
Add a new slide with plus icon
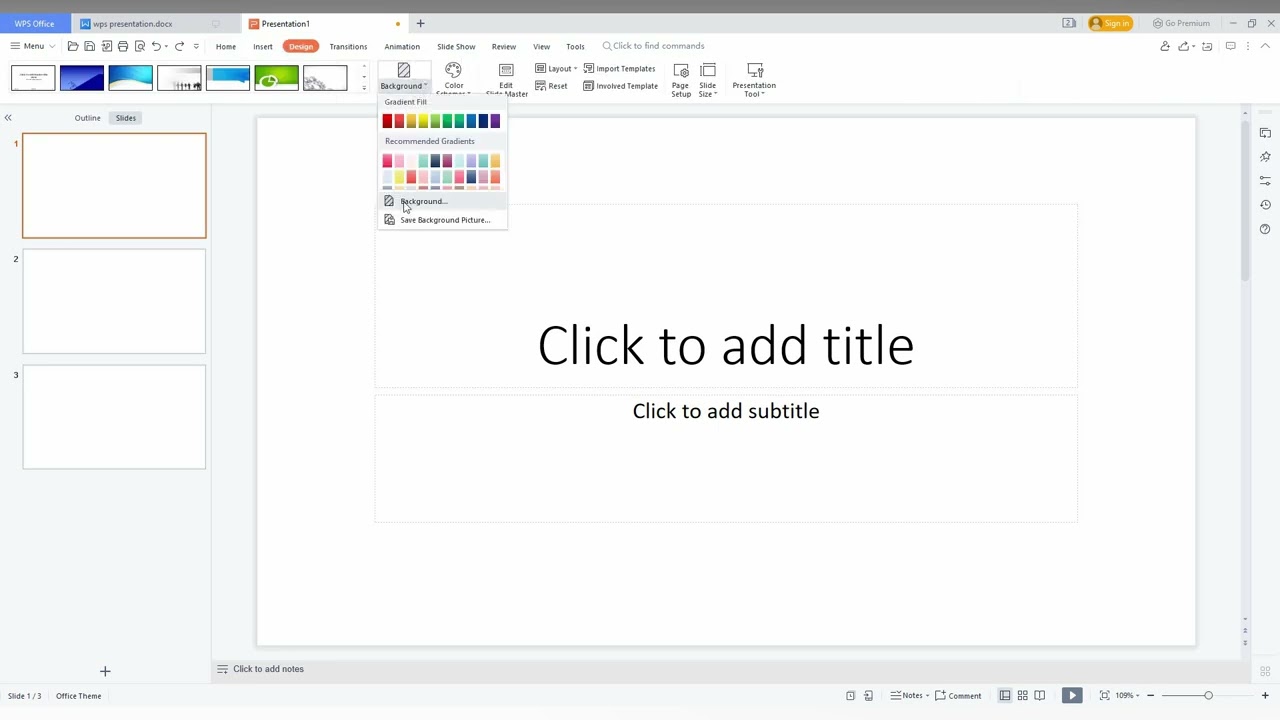point(105,671)
